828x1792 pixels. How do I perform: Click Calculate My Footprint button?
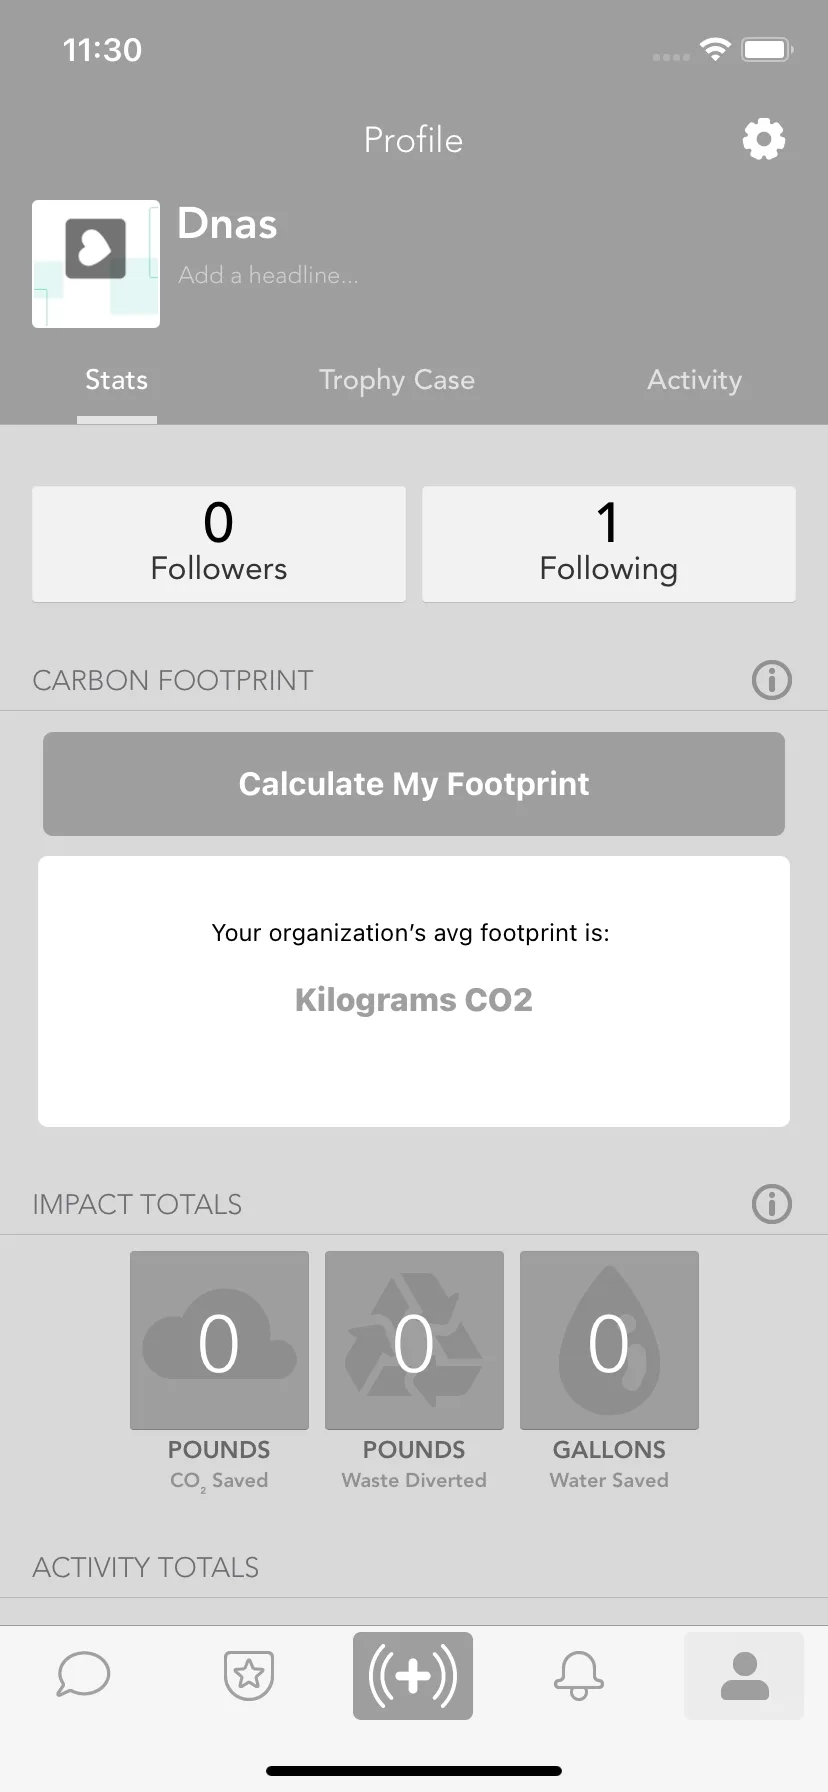[x=414, y=784]
